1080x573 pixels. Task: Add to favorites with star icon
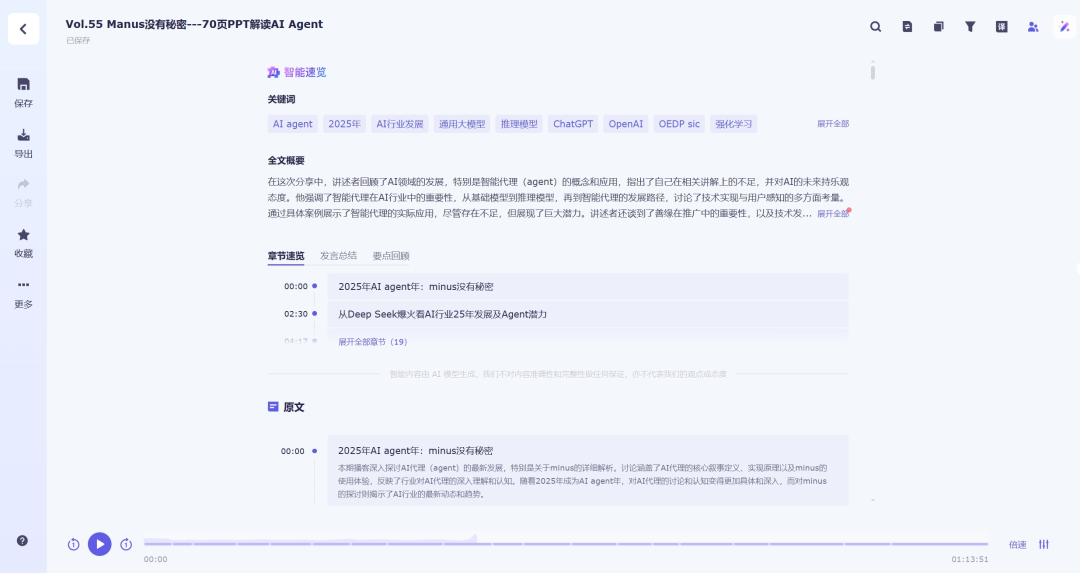tap(23, 235)
